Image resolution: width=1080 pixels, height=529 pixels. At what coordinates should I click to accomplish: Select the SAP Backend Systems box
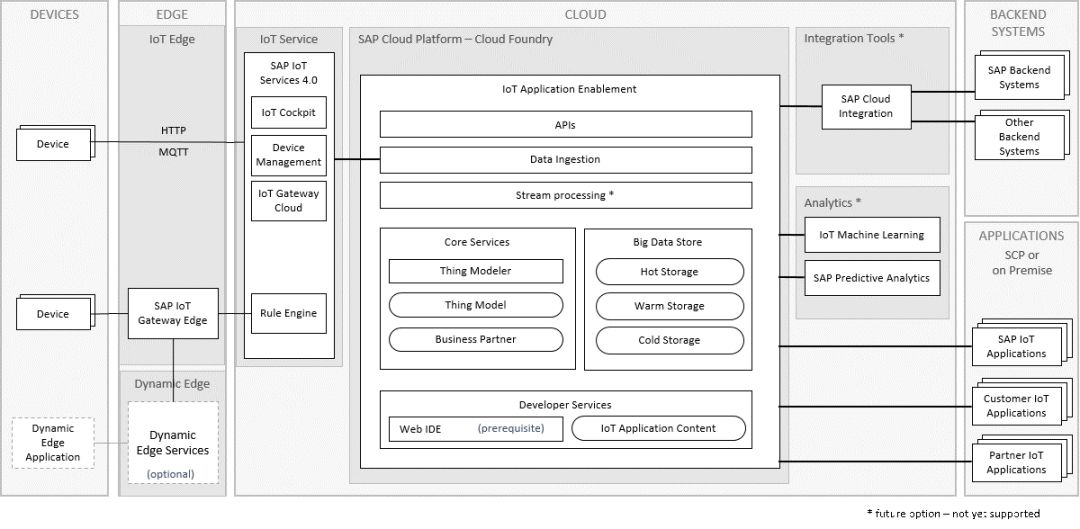tap(1019, 77)
